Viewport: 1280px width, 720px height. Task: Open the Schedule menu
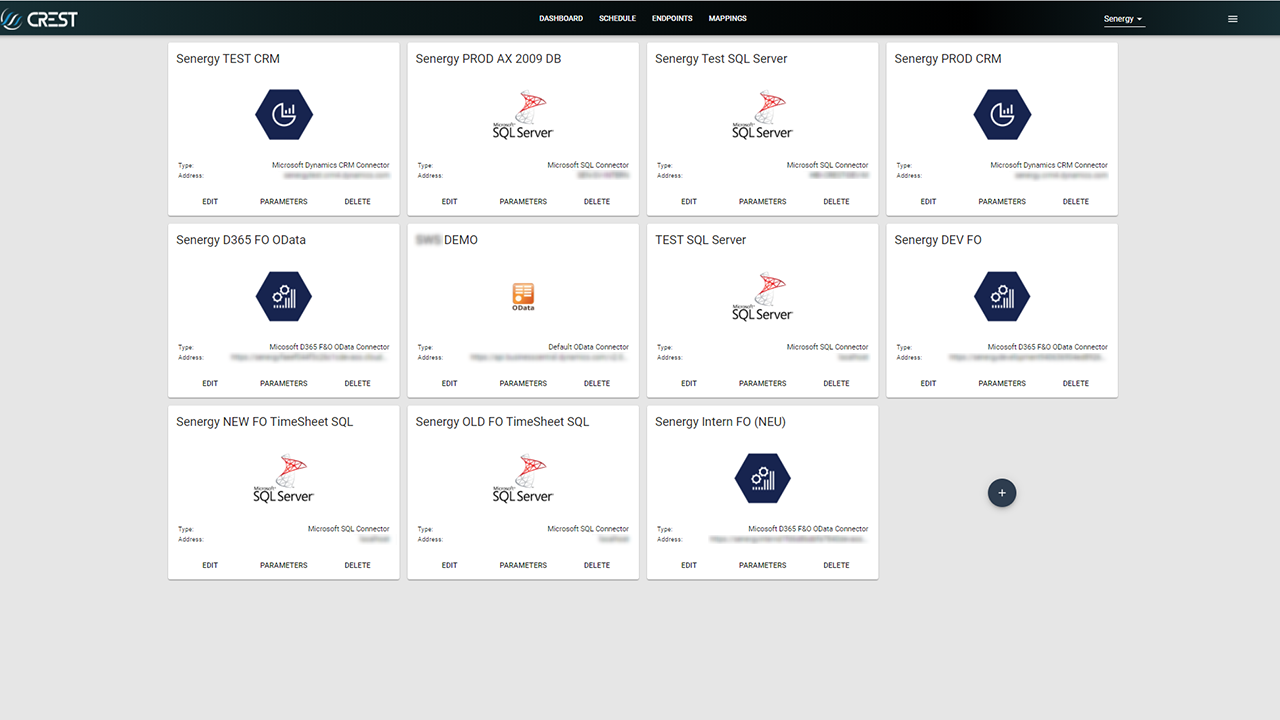point(617,18)
